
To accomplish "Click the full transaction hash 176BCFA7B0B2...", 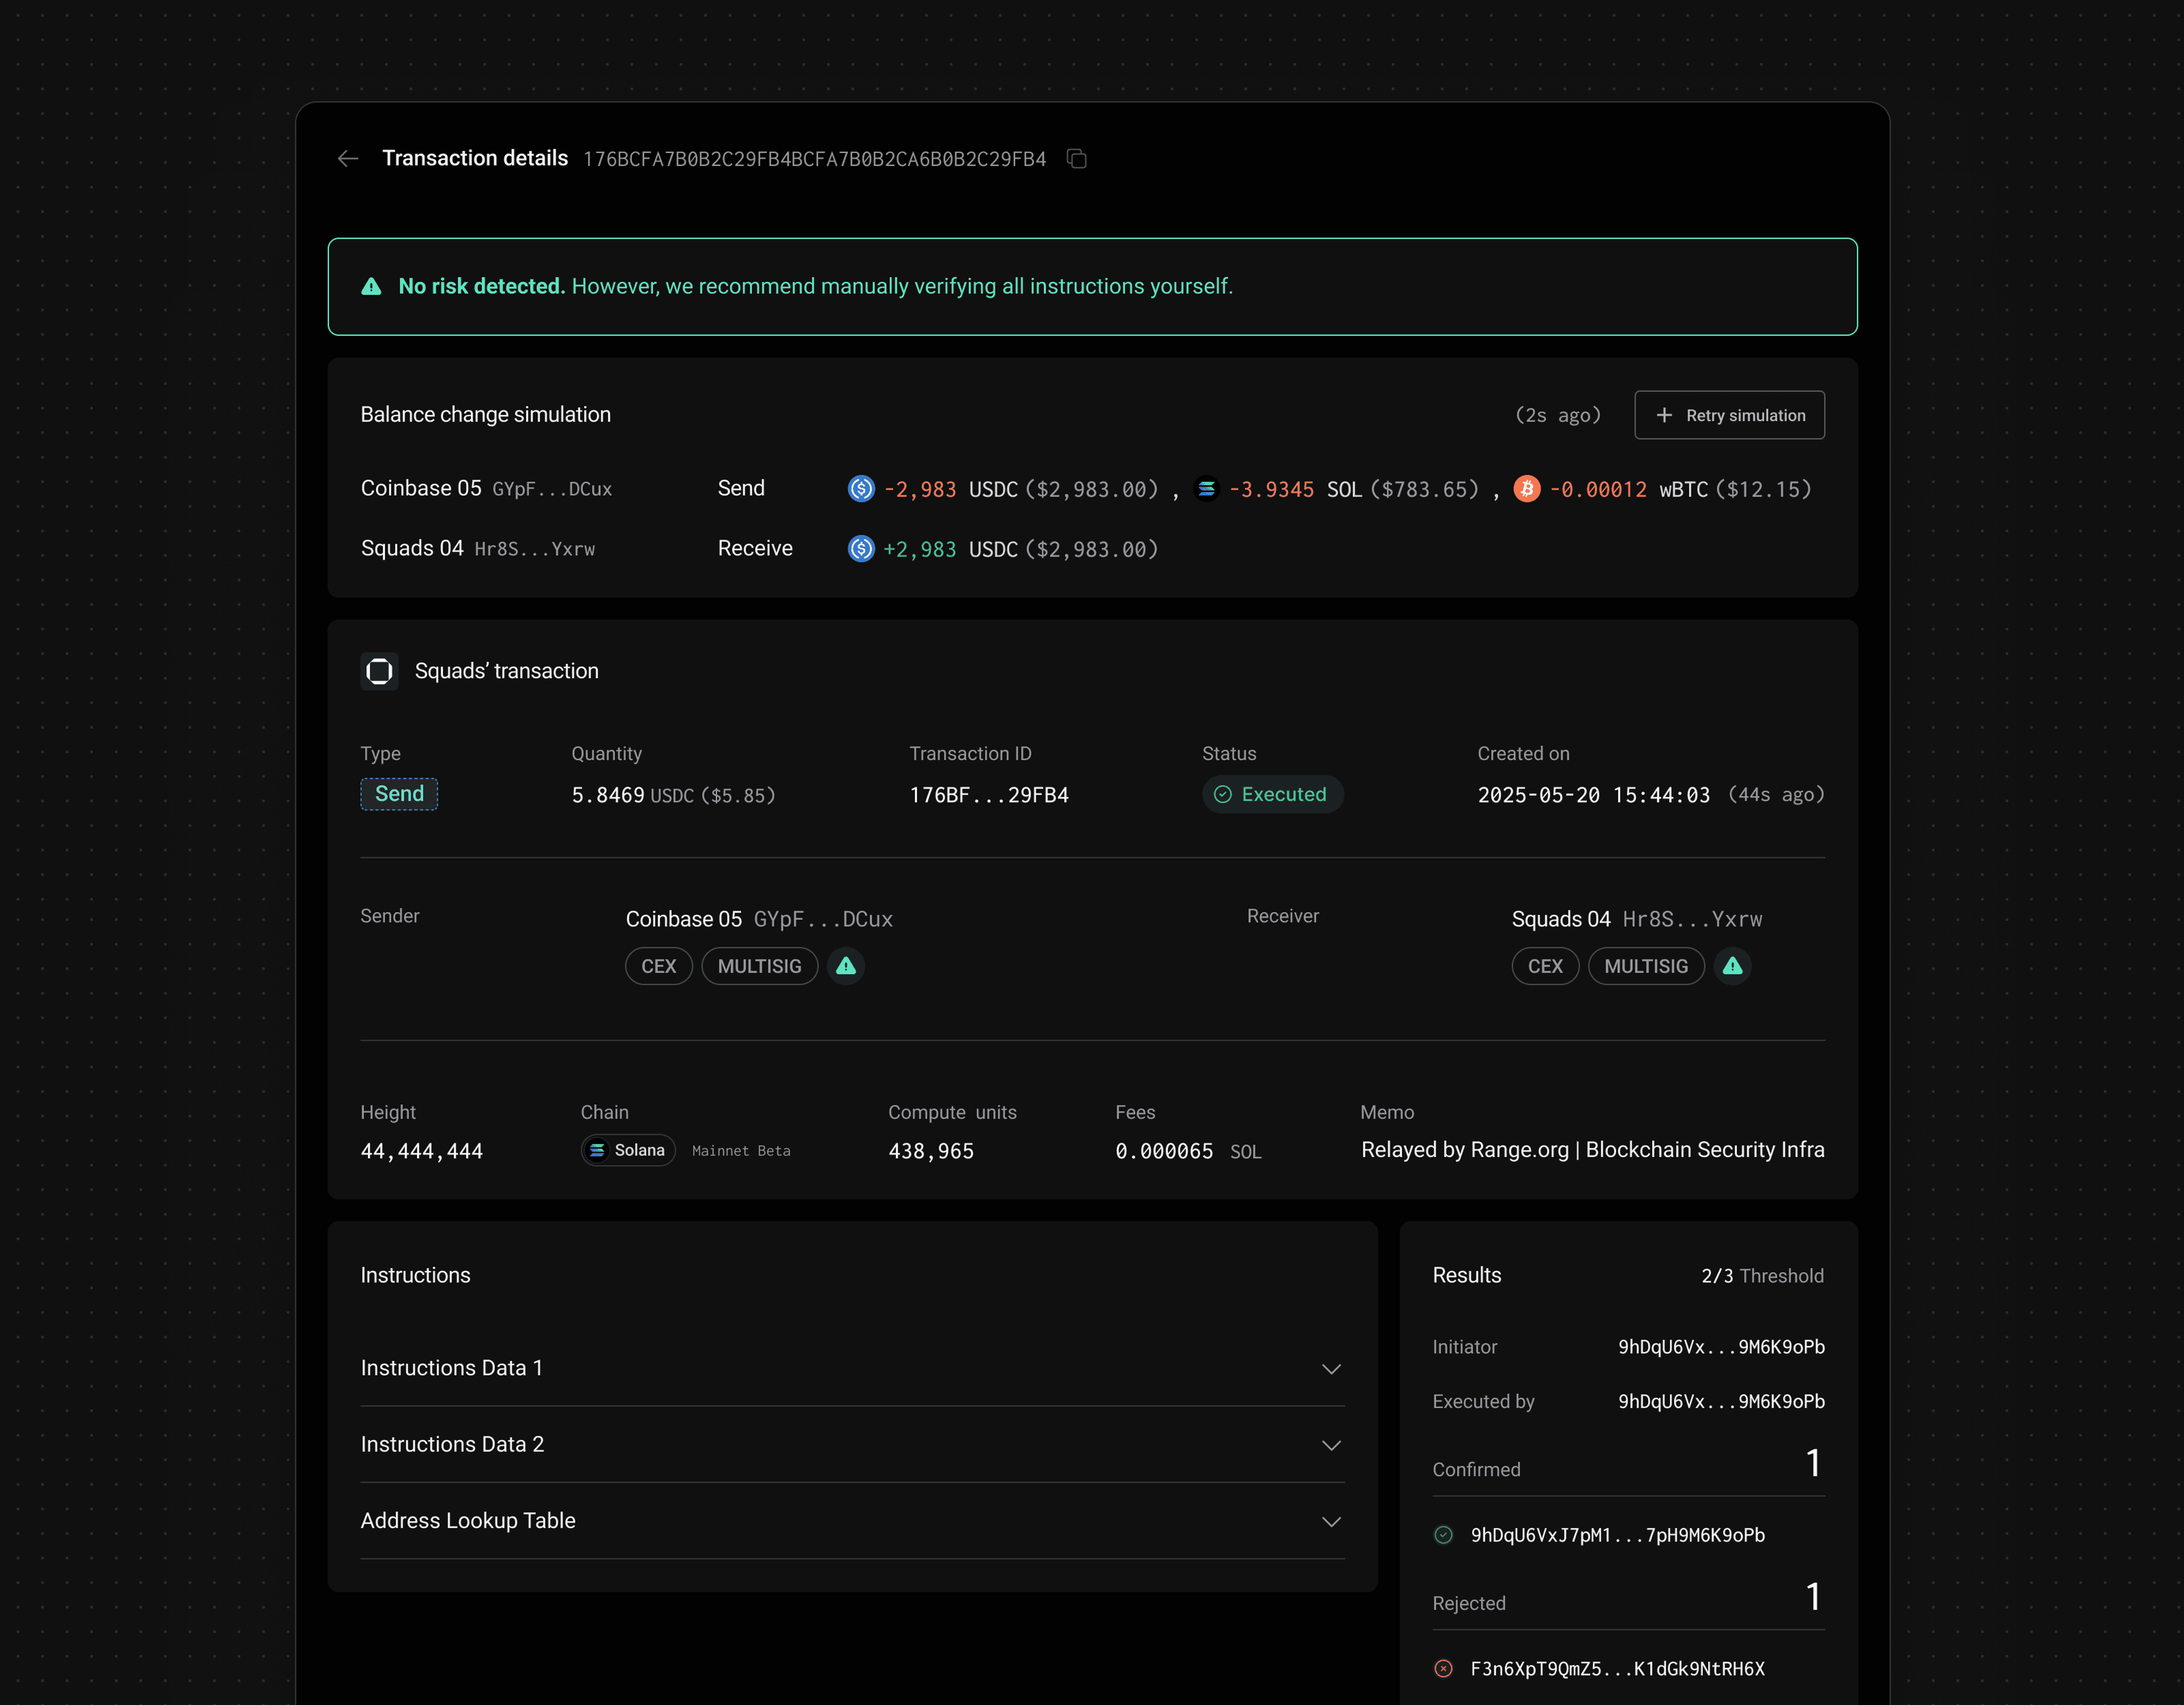I will point(814,159).
